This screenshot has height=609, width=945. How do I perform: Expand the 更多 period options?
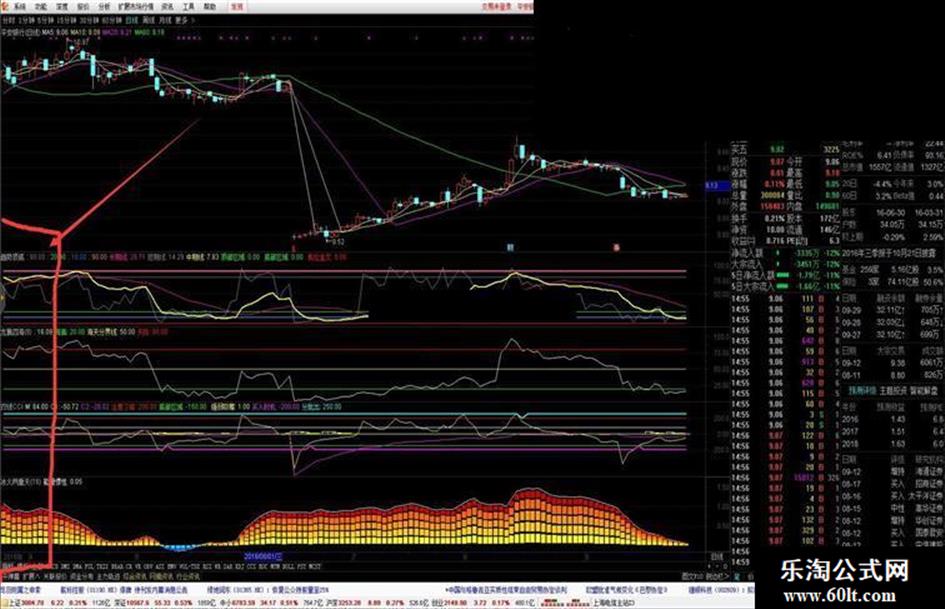pyautogui.click(x=181, y=20)
